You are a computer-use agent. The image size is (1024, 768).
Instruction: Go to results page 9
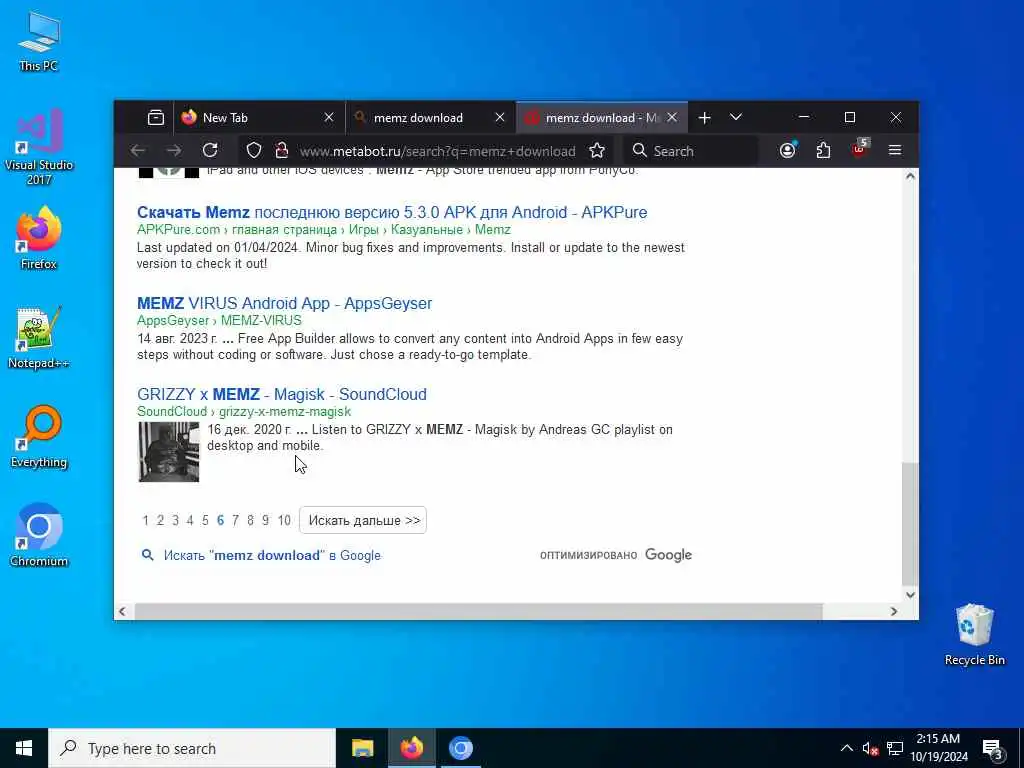click(x=265, y=520)
